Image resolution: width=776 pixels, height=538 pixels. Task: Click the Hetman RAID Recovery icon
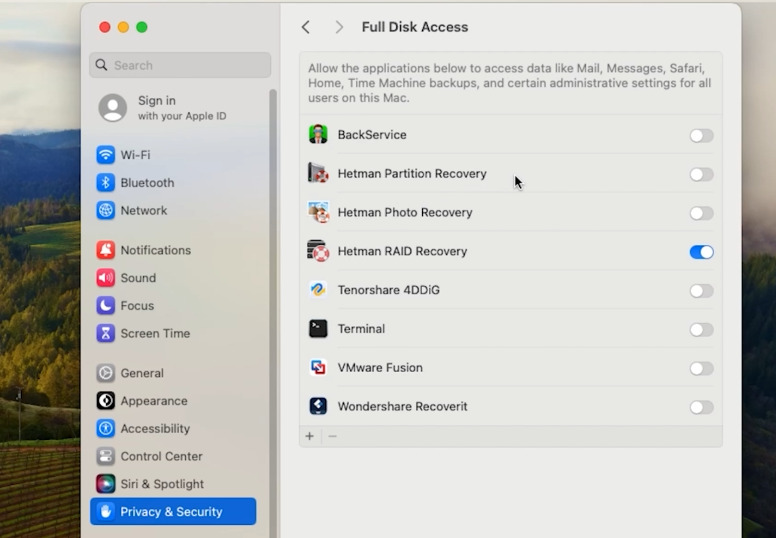point(318,251)
